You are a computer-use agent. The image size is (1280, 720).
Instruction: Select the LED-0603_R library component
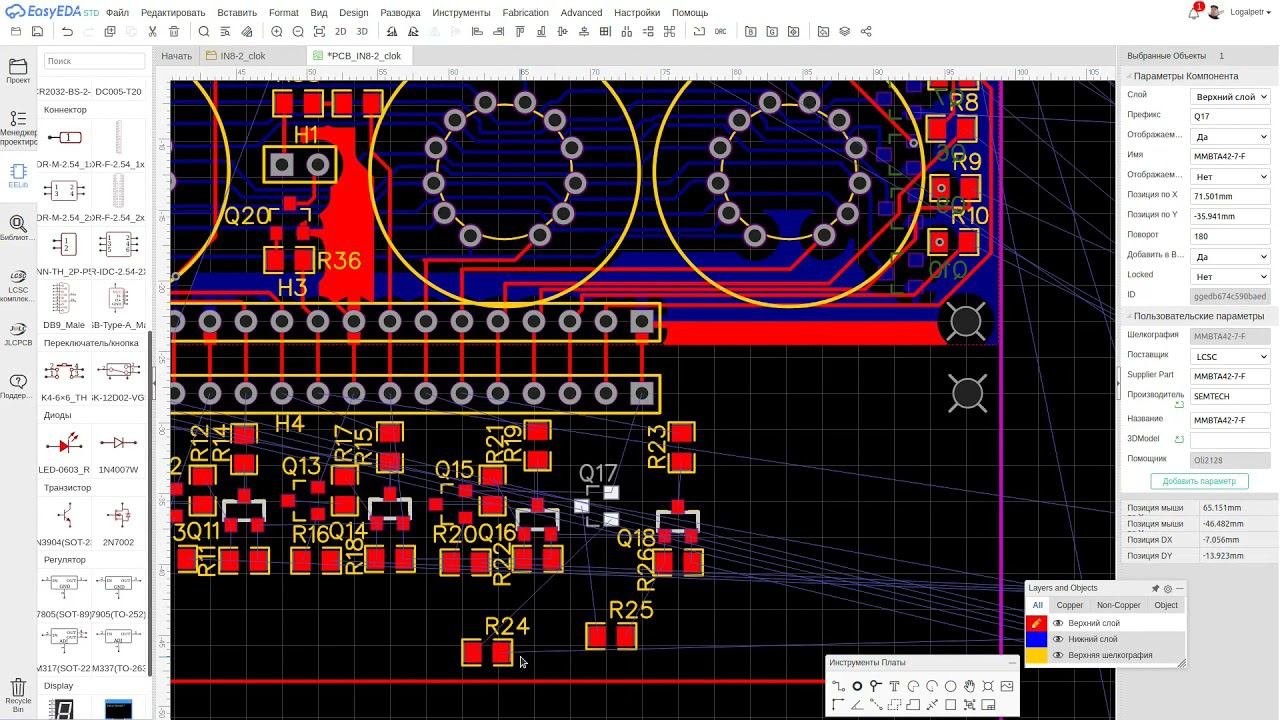[65, 451]
